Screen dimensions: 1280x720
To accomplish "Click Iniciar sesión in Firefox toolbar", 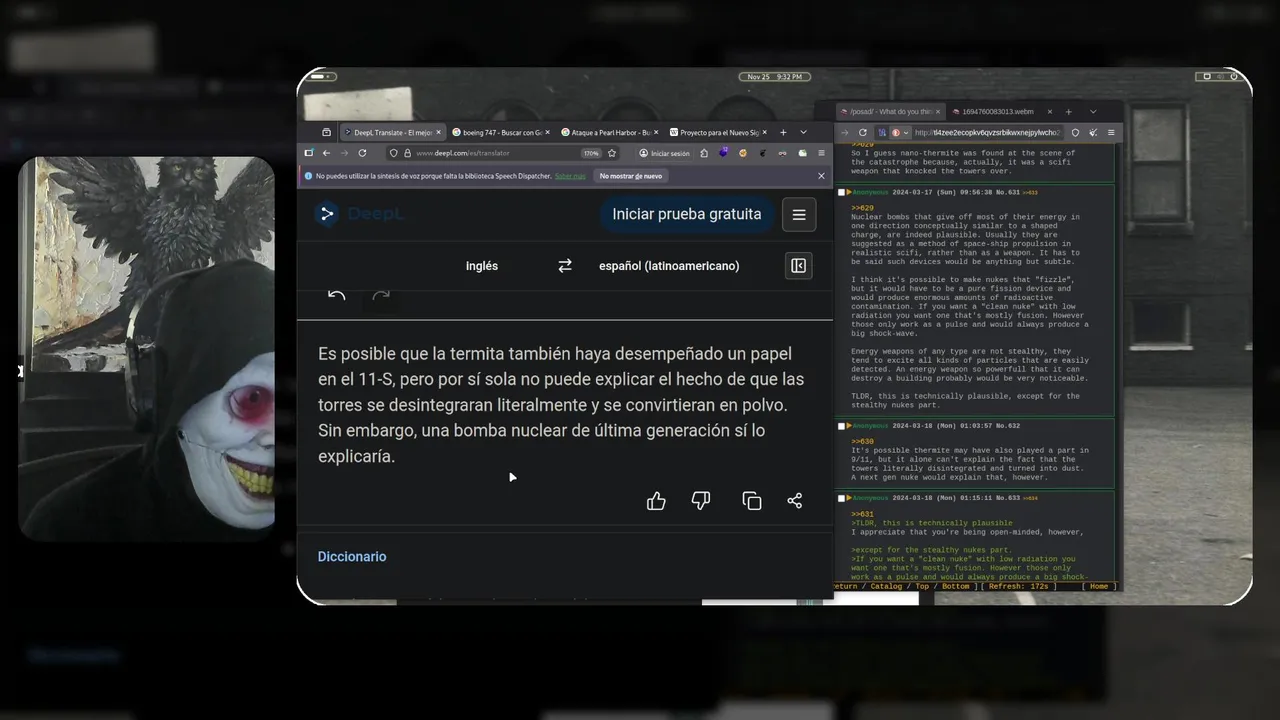I will tap(666, 153).
